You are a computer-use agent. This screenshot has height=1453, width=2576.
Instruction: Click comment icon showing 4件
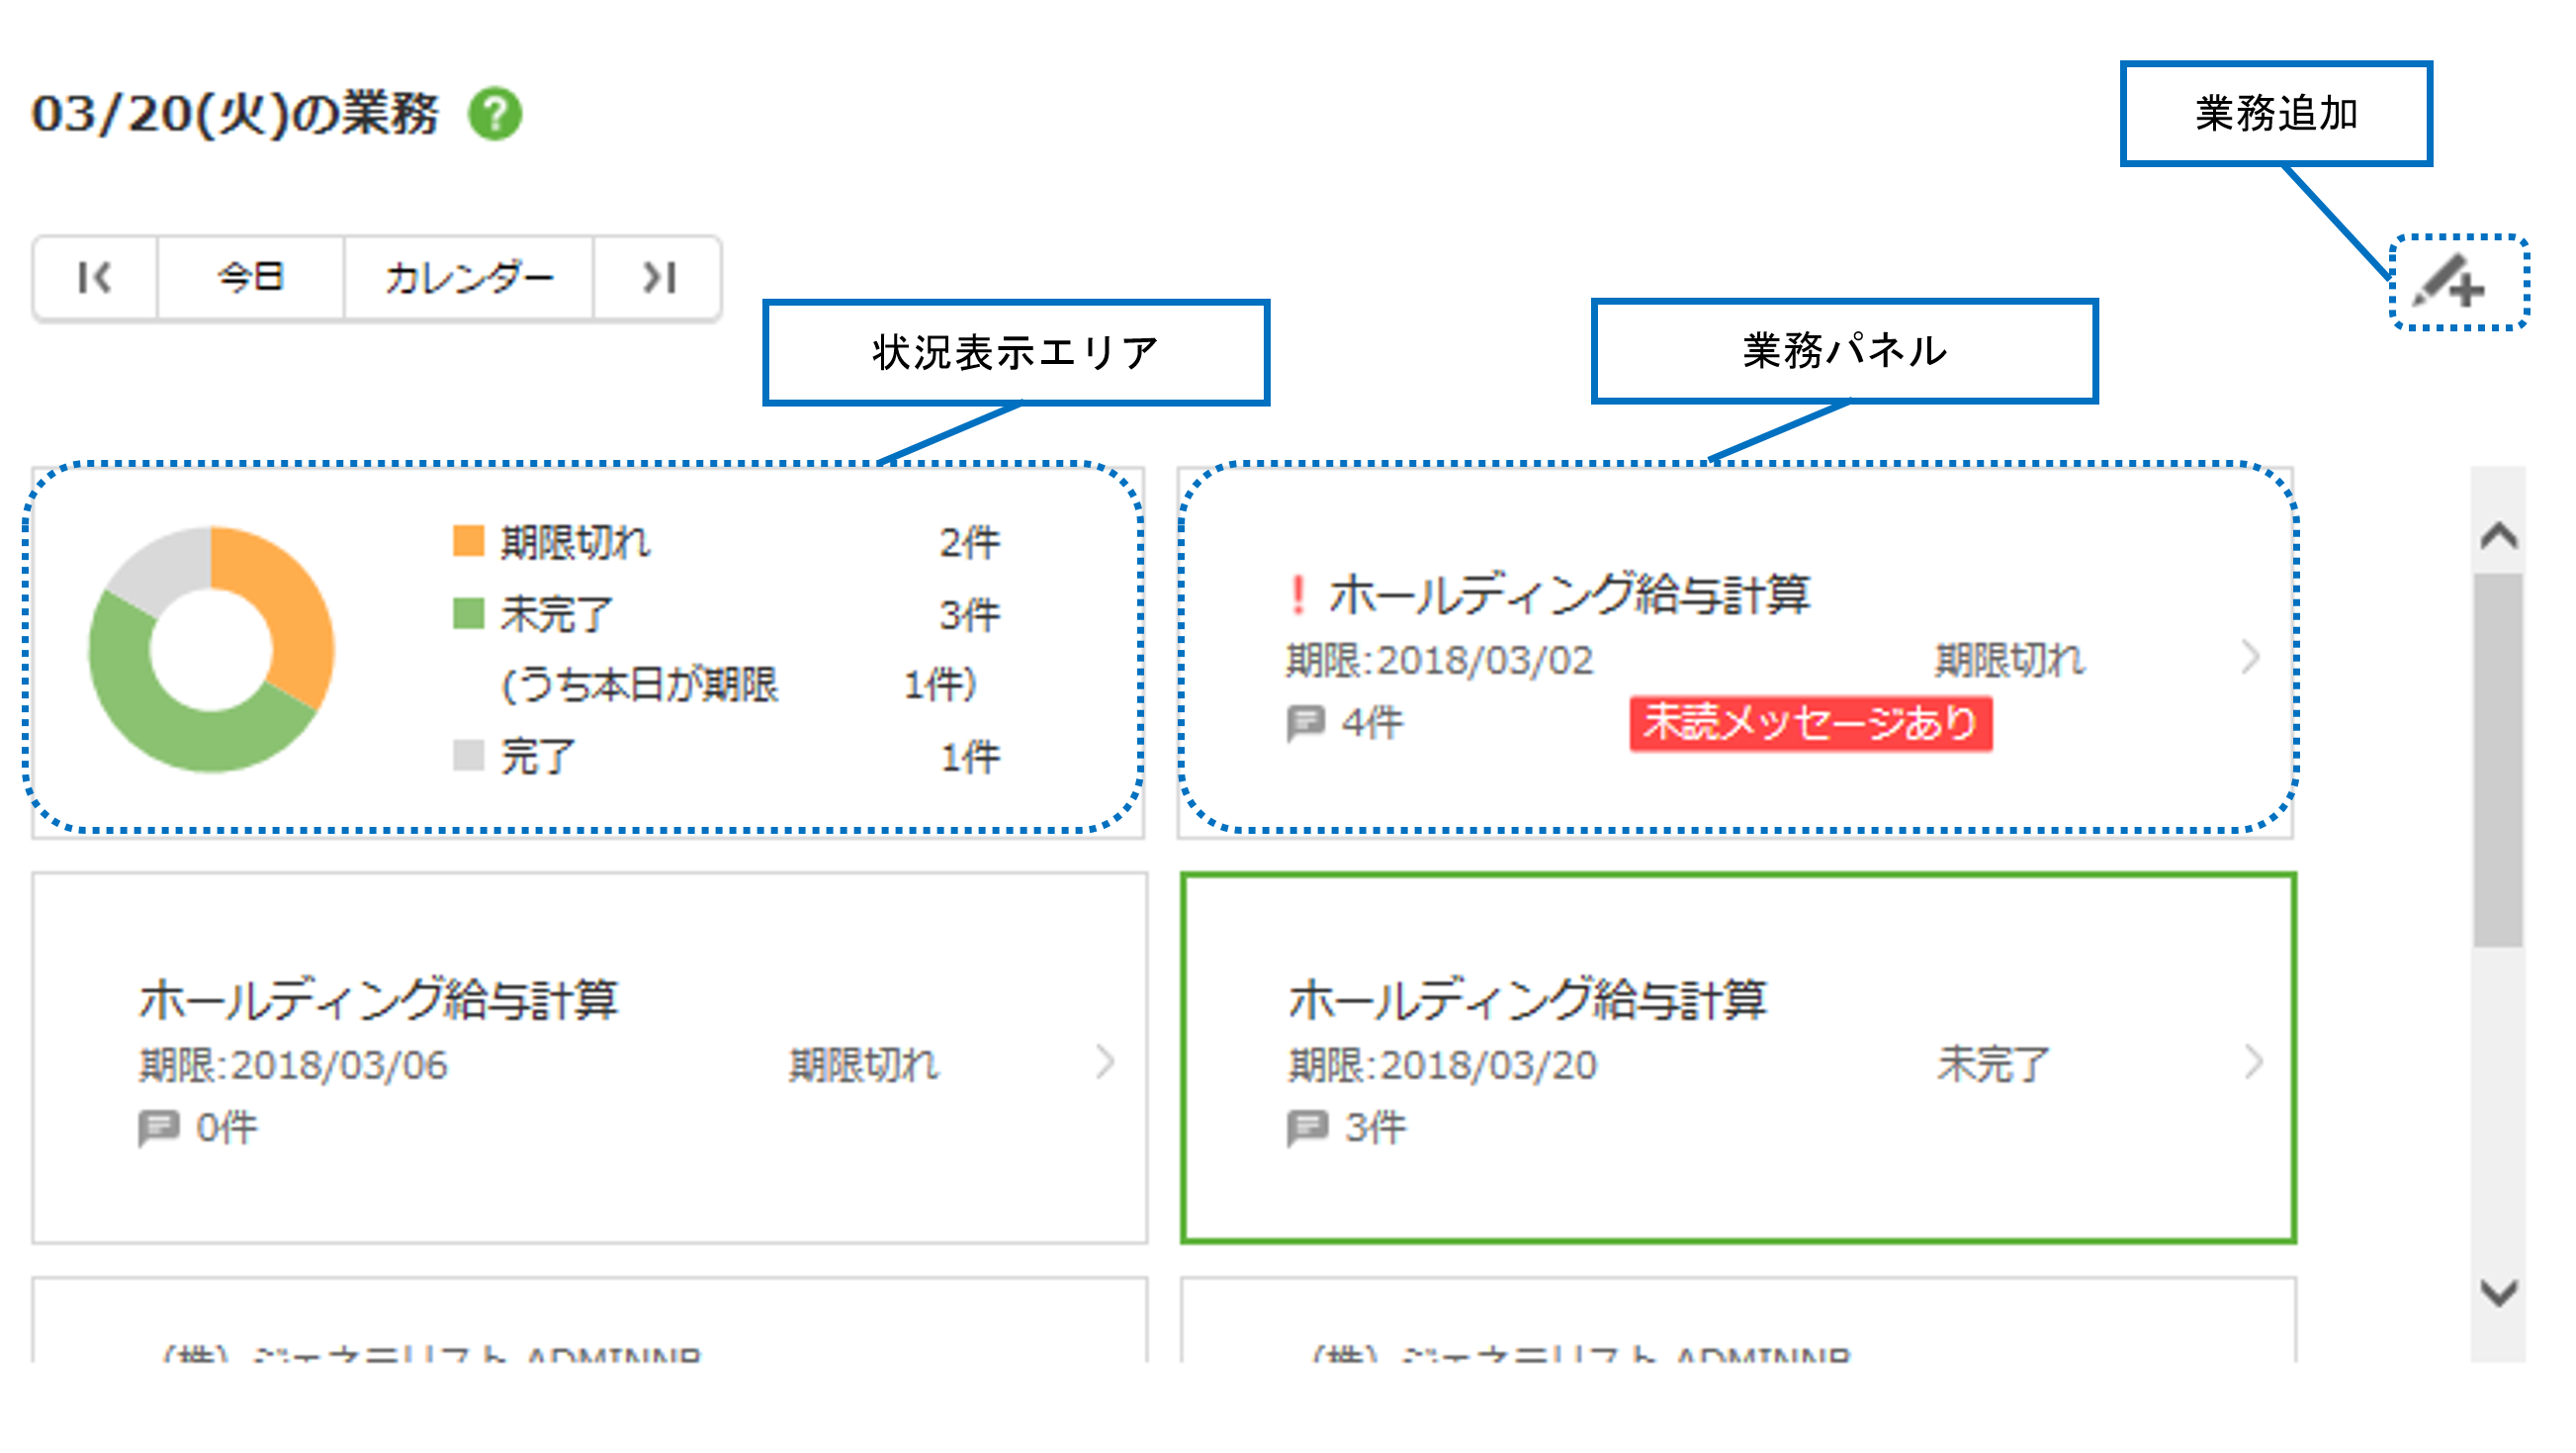click(x=1305, y=723)
